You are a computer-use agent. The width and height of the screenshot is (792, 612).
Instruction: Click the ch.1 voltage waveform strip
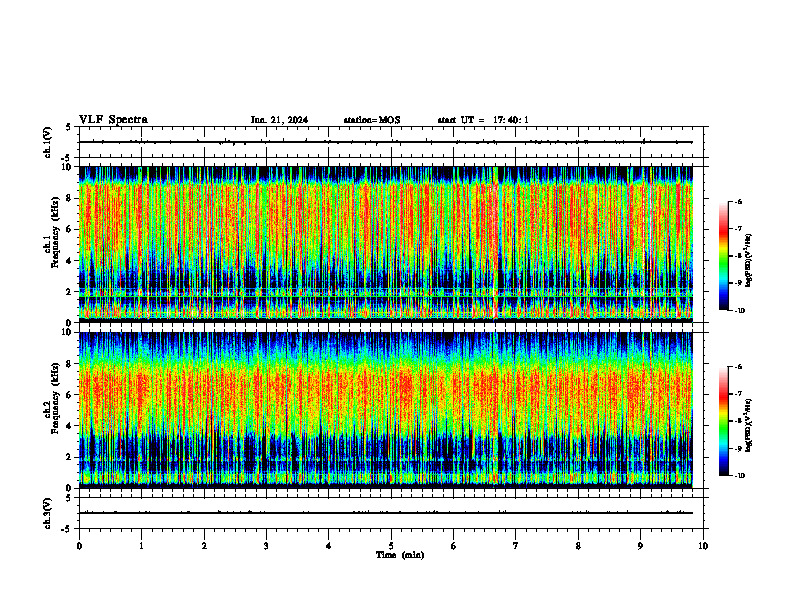click(x=391, y=142)
